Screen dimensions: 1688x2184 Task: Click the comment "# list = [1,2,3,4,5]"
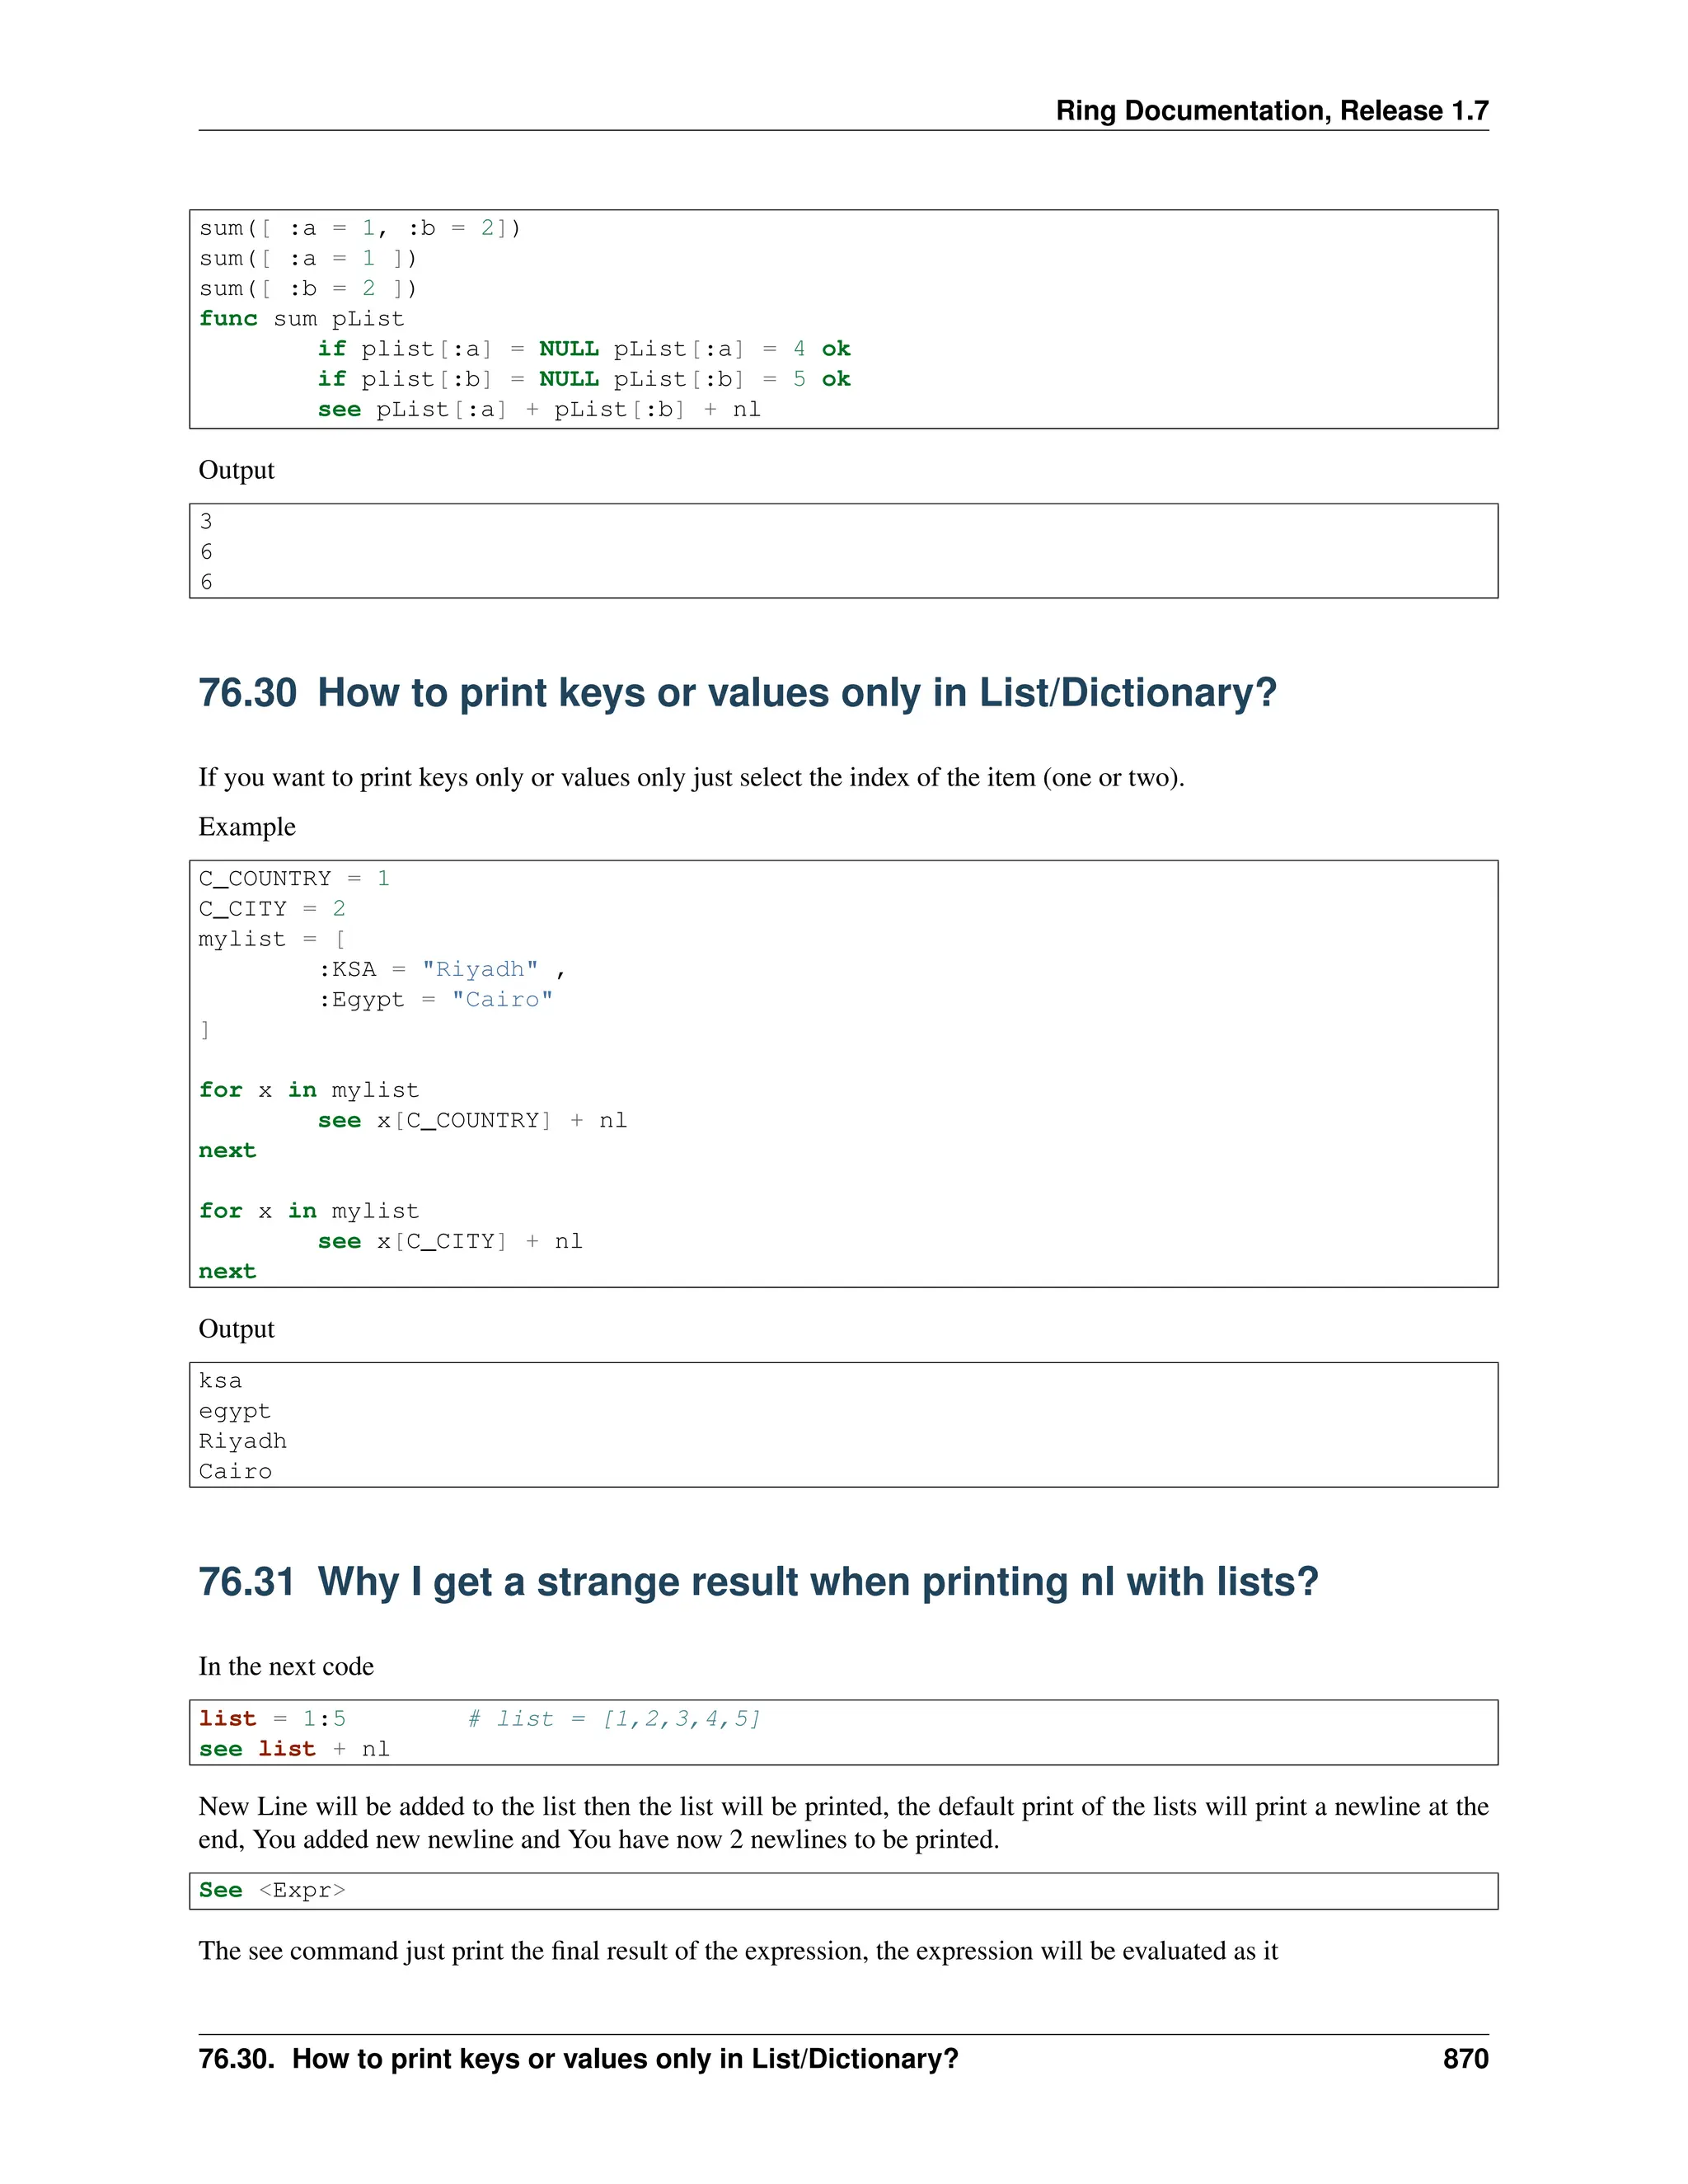(614, 1718)
